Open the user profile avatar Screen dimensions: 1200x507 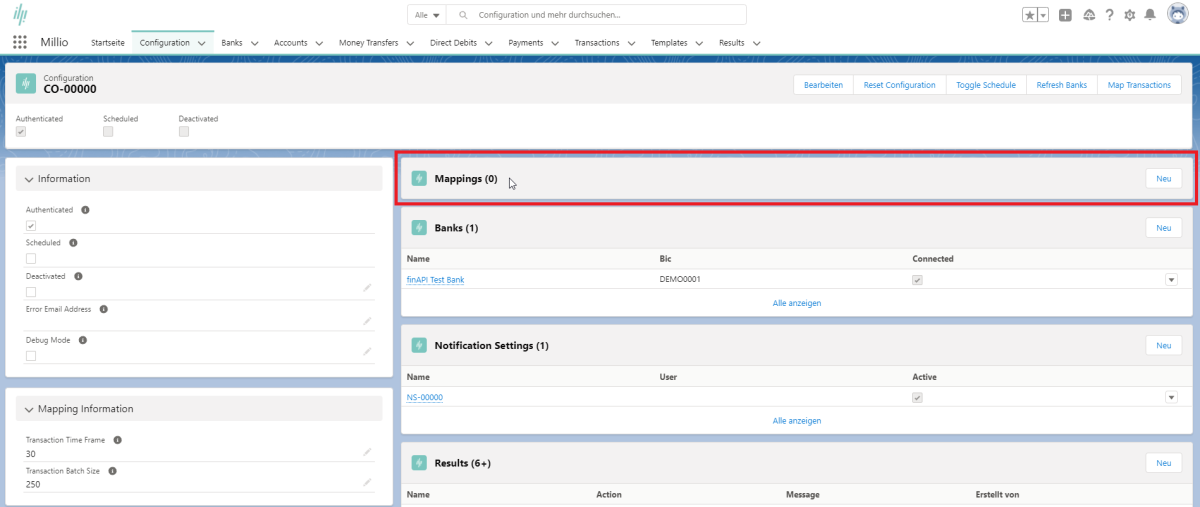(x=1177, y=15)
